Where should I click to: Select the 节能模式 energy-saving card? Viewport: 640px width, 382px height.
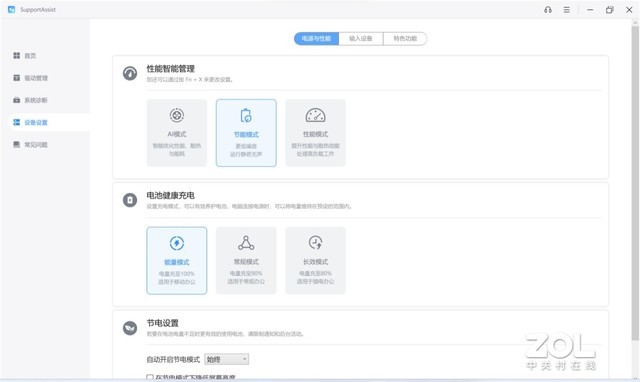246,133
